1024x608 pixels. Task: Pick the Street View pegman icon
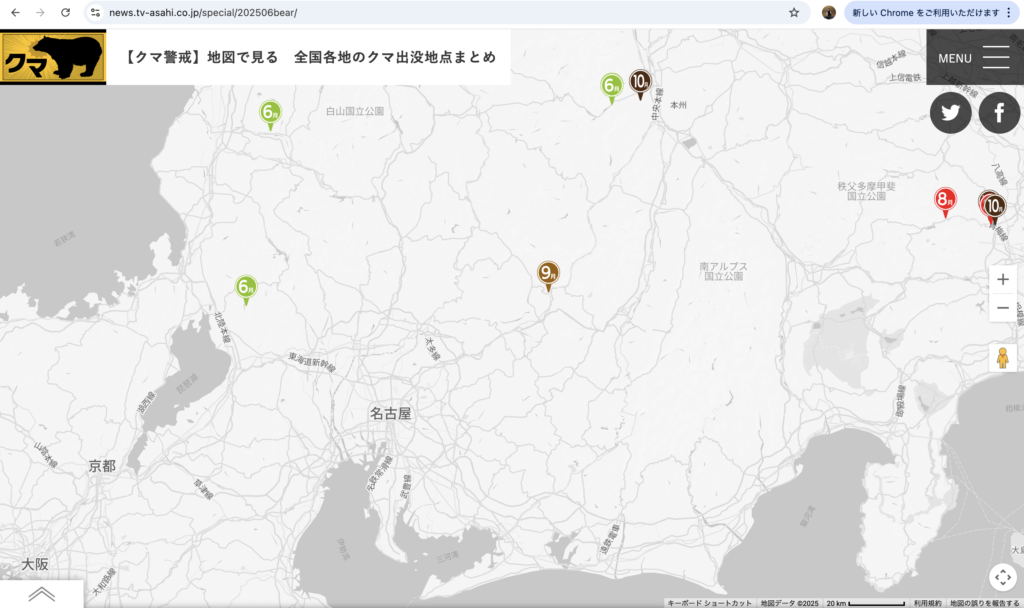[x=1003, y=357]
